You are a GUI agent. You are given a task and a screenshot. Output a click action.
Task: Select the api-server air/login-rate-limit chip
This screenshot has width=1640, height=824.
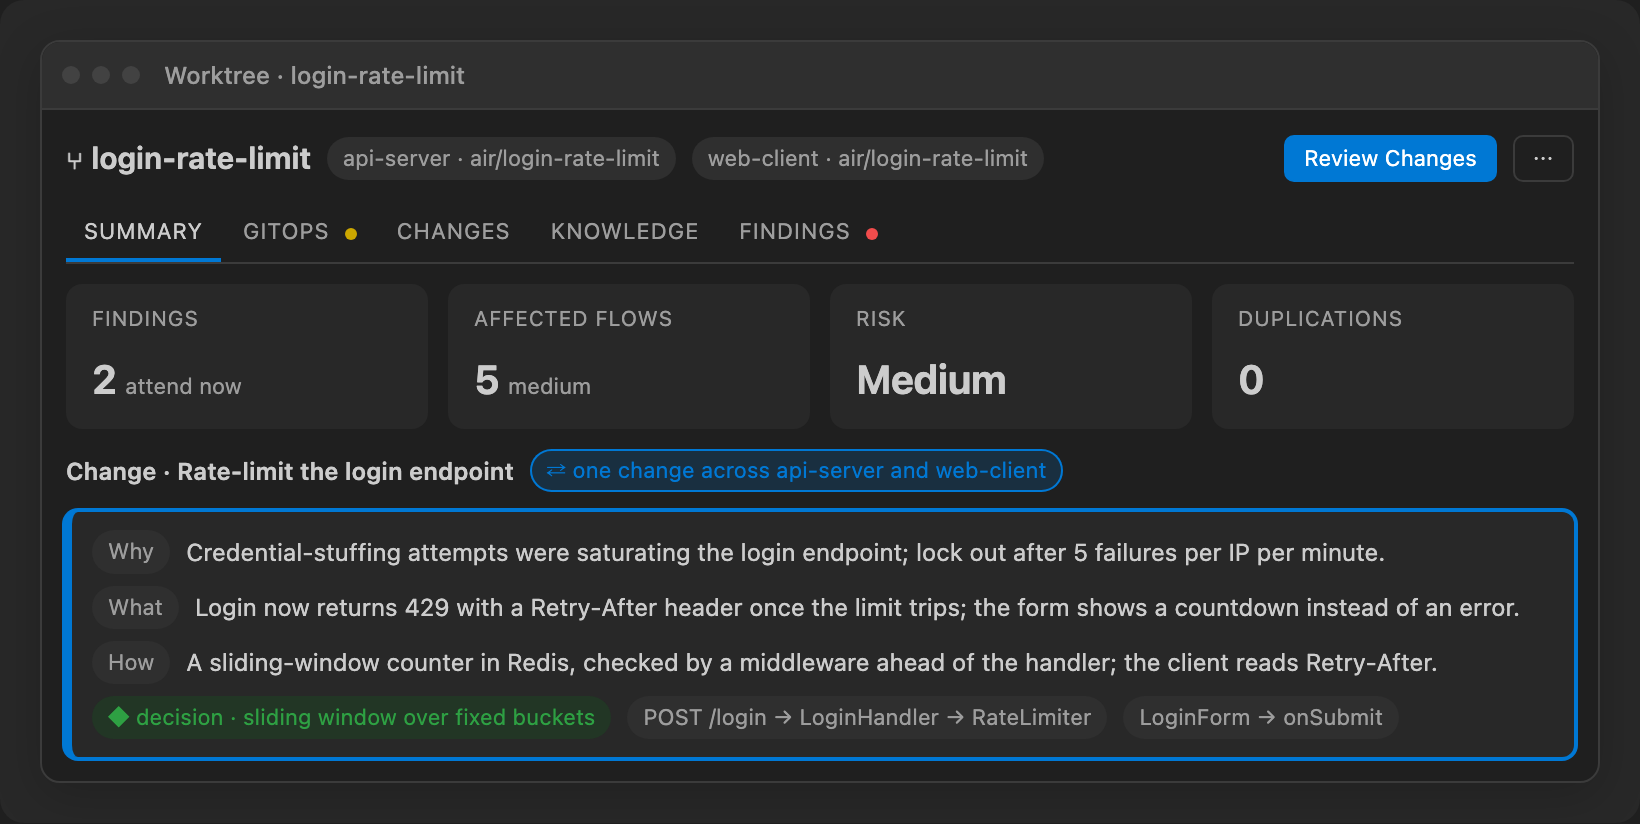click(x=501, y=159)
